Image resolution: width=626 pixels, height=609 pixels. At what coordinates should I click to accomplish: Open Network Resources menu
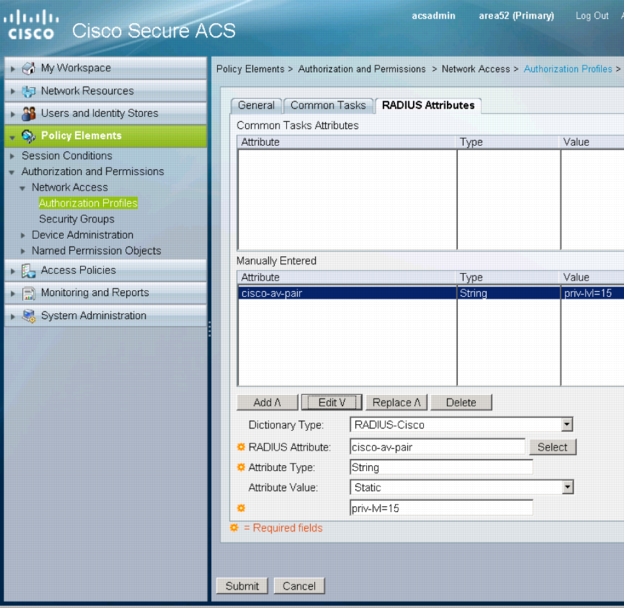tap(105, 91)
